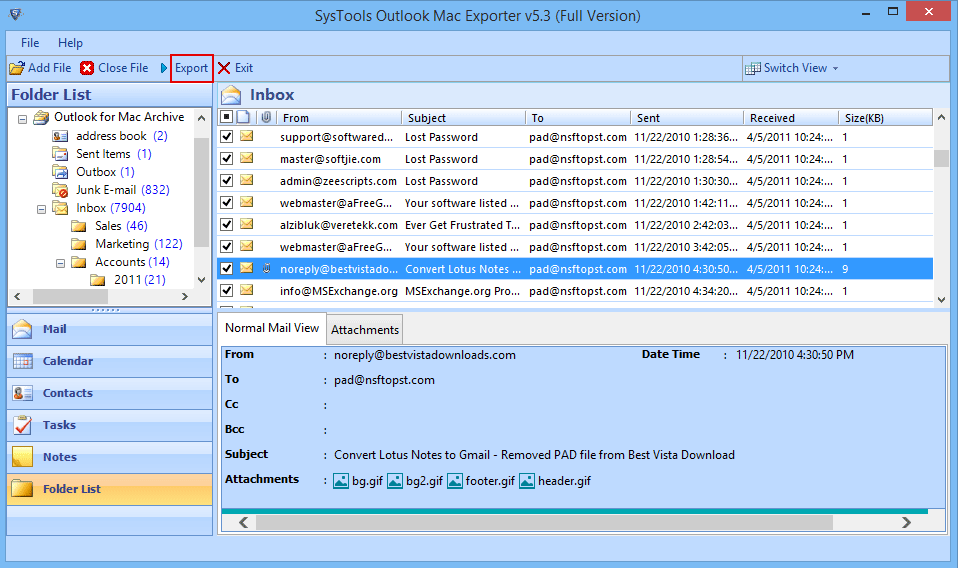Uncheck the support@softwared... email checkbox
The height and width of the screenshot is (569, 959).
(x=226, y=136)
